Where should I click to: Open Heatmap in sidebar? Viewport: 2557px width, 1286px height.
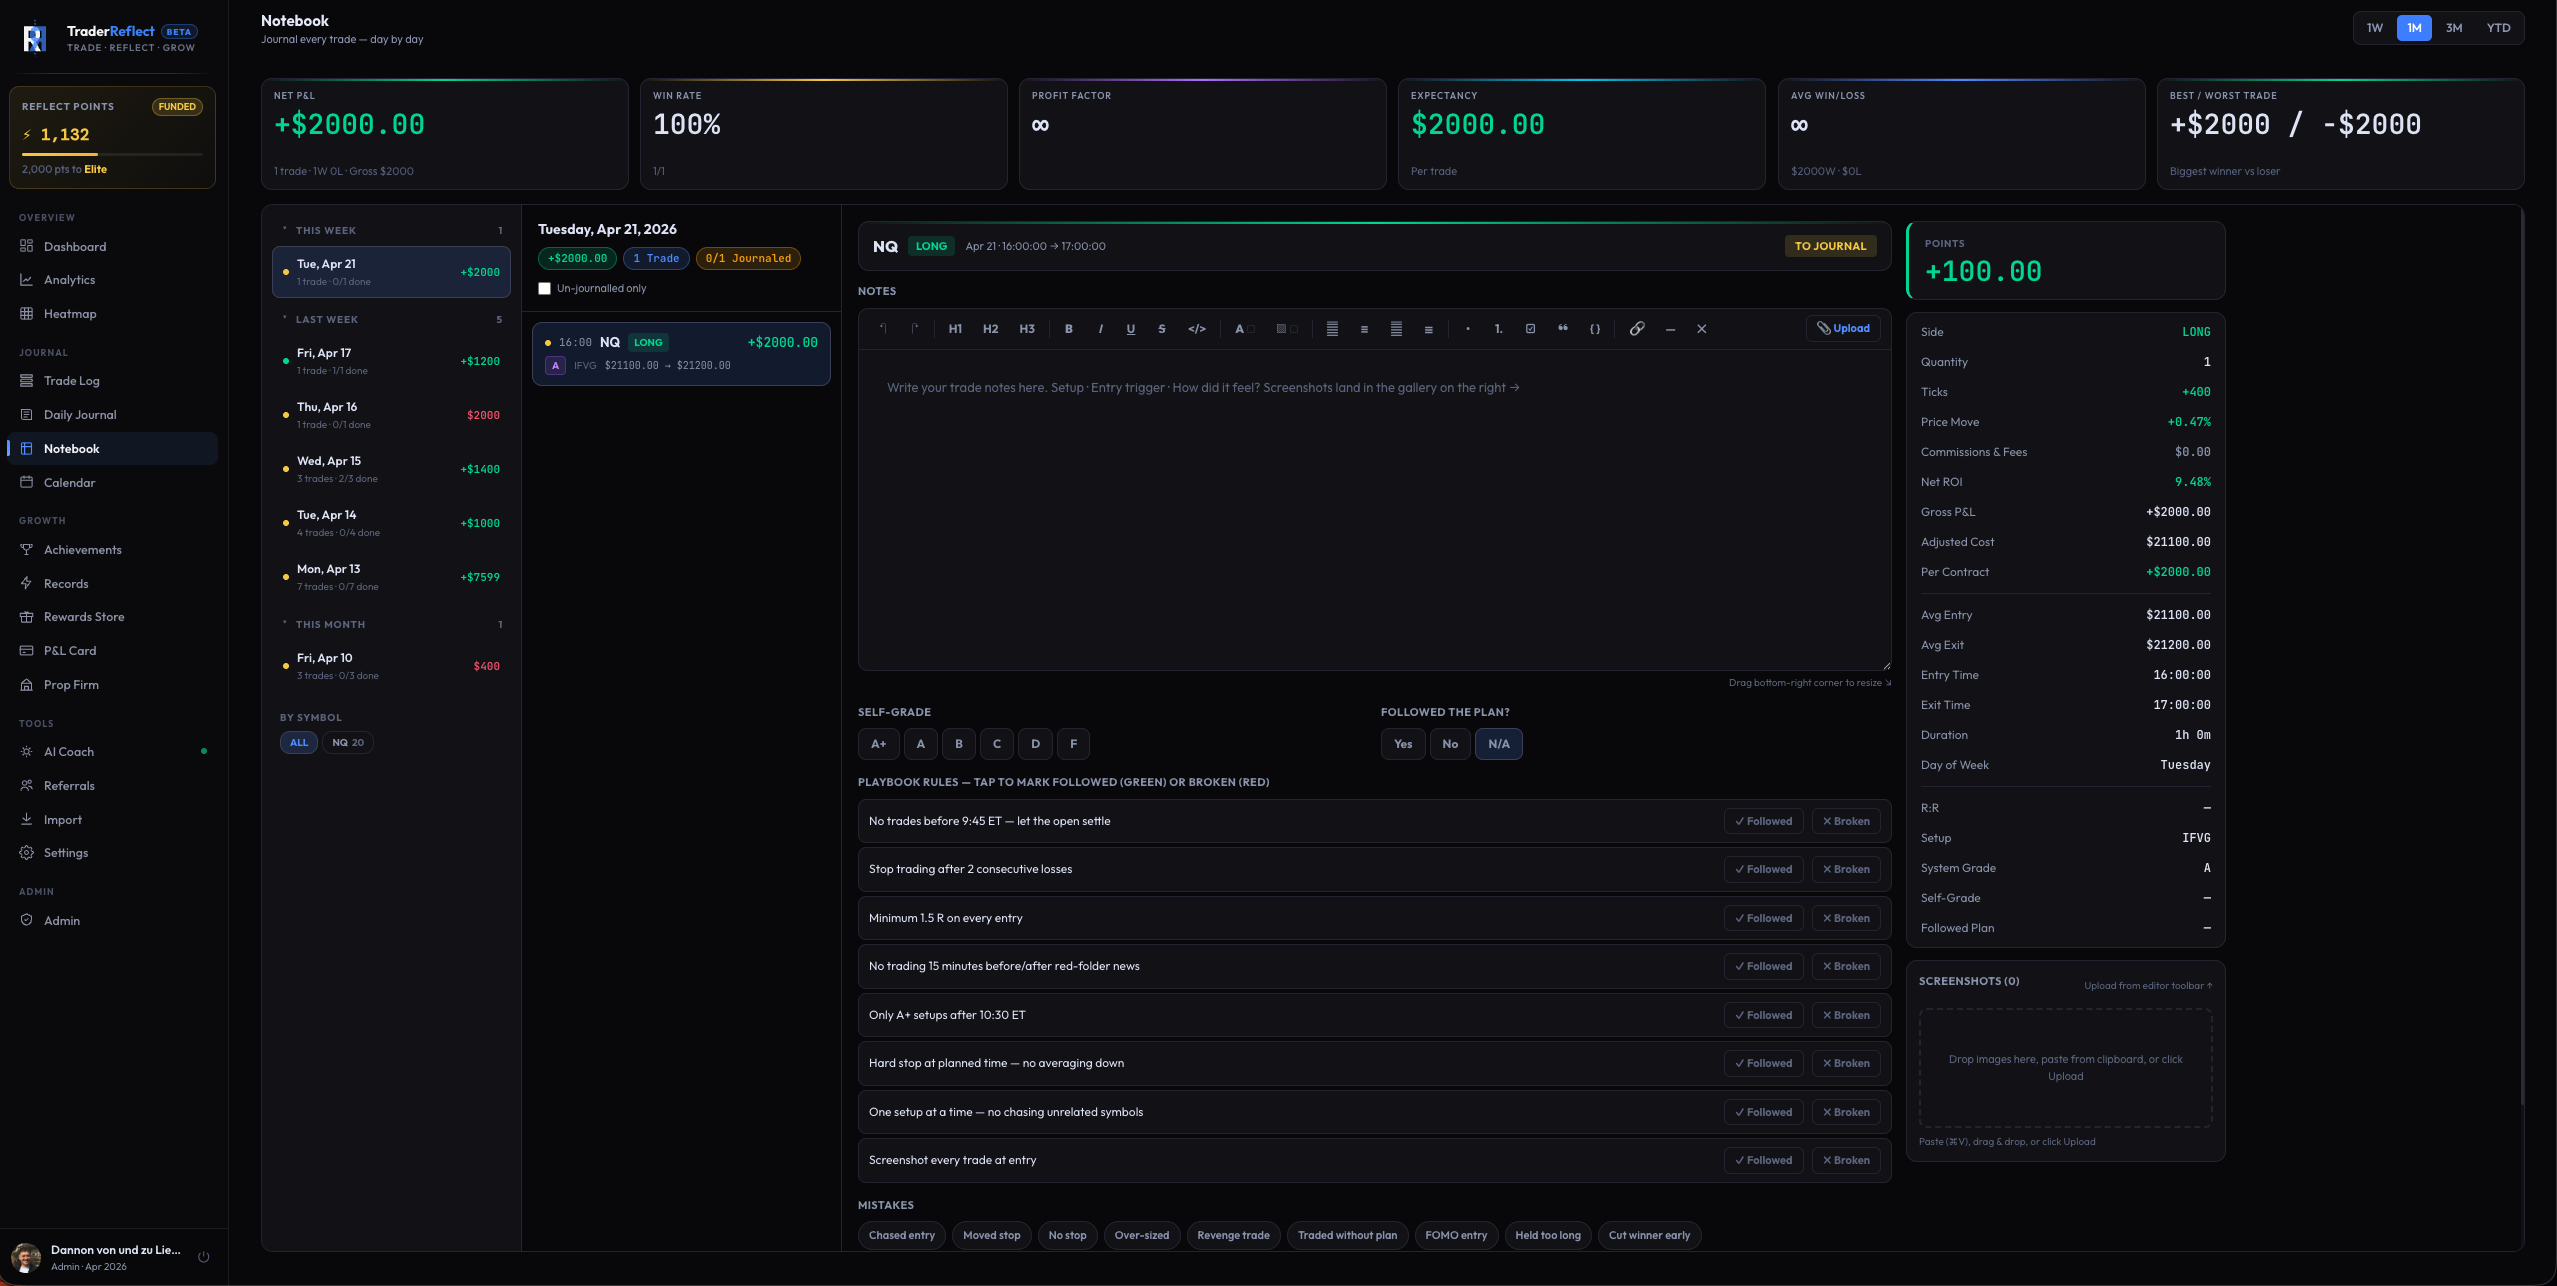(x=112, y=314)
